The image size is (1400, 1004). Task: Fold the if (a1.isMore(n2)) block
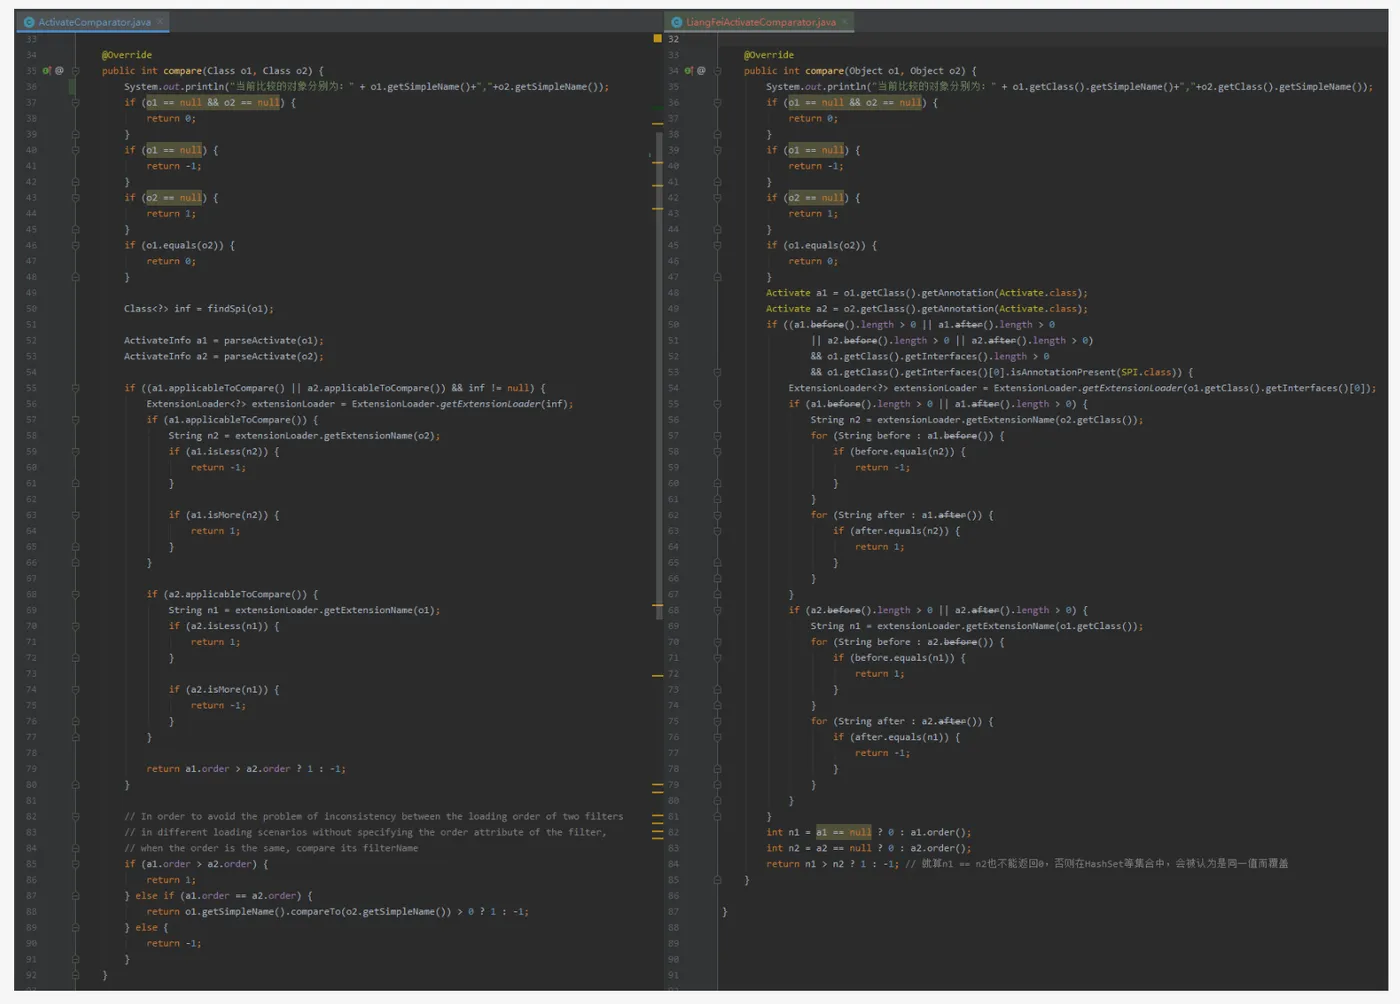tap(75, 515)
